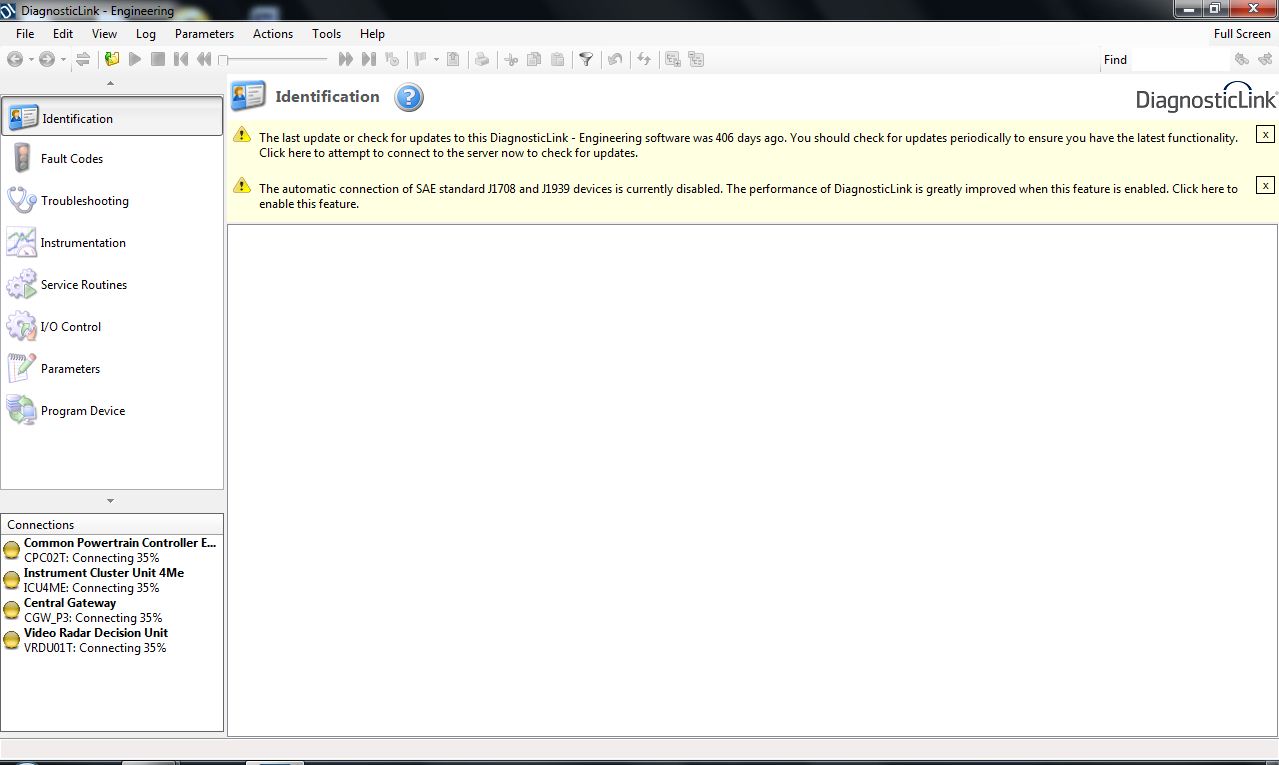Click the Full Screen button
Screen dimensions: 1279x765
click(1242, 34)
